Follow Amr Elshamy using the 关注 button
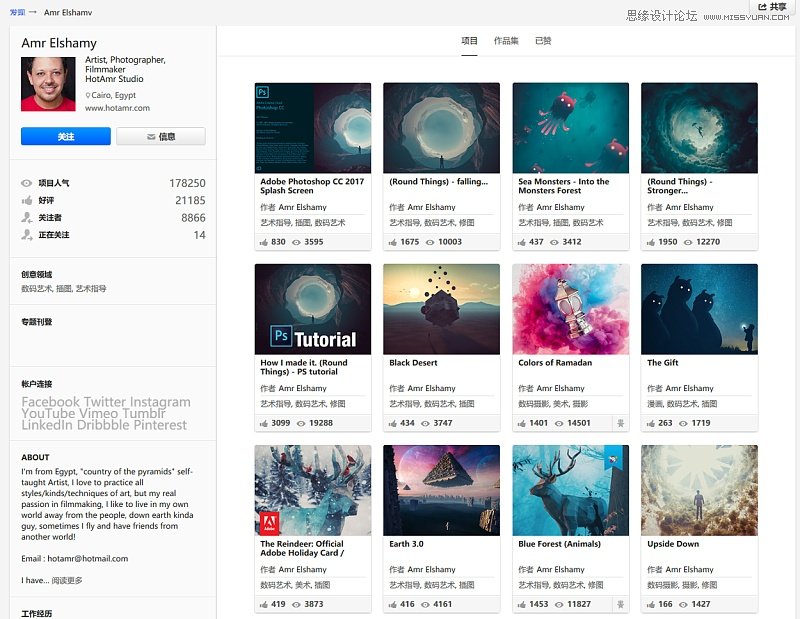 pyautogui.click(x=64, y=136)
